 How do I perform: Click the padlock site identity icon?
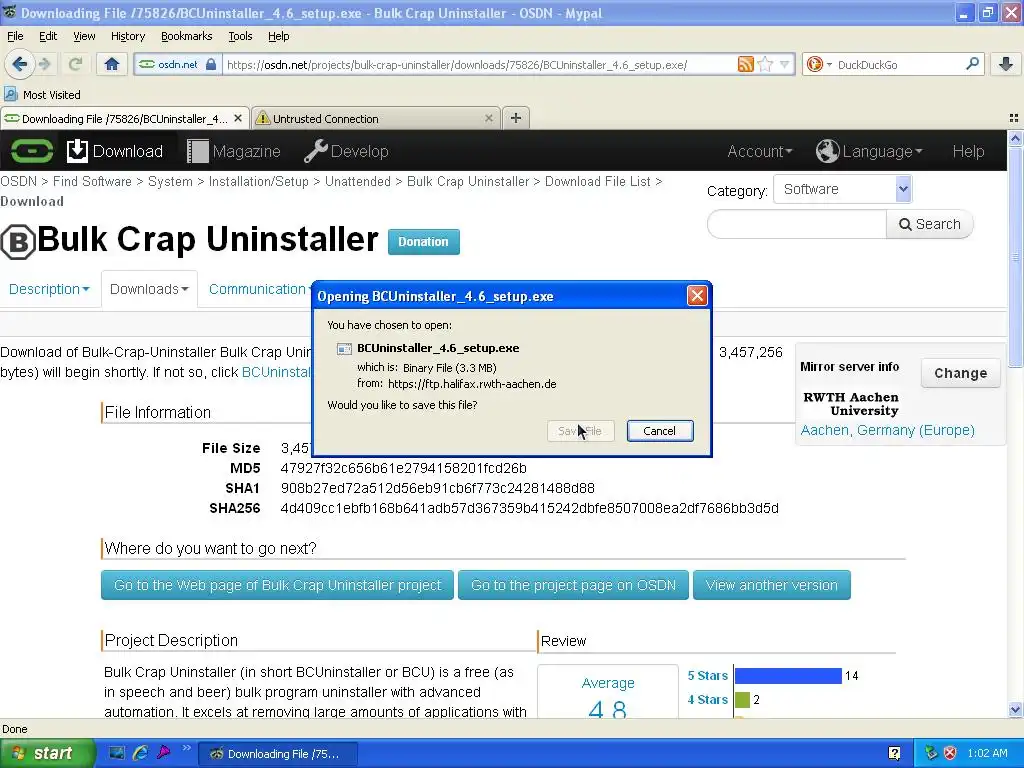(x=210, y=64)
